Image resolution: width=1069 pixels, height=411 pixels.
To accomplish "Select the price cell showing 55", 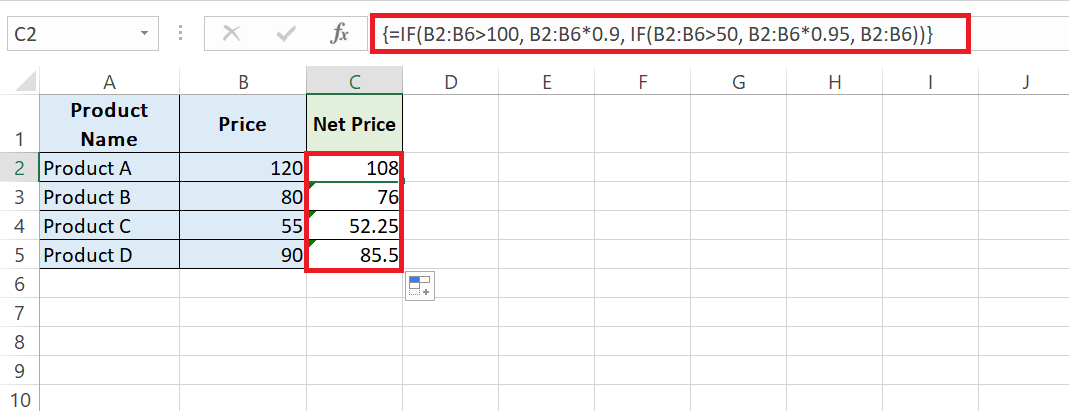I will click(x=243, y=226).
